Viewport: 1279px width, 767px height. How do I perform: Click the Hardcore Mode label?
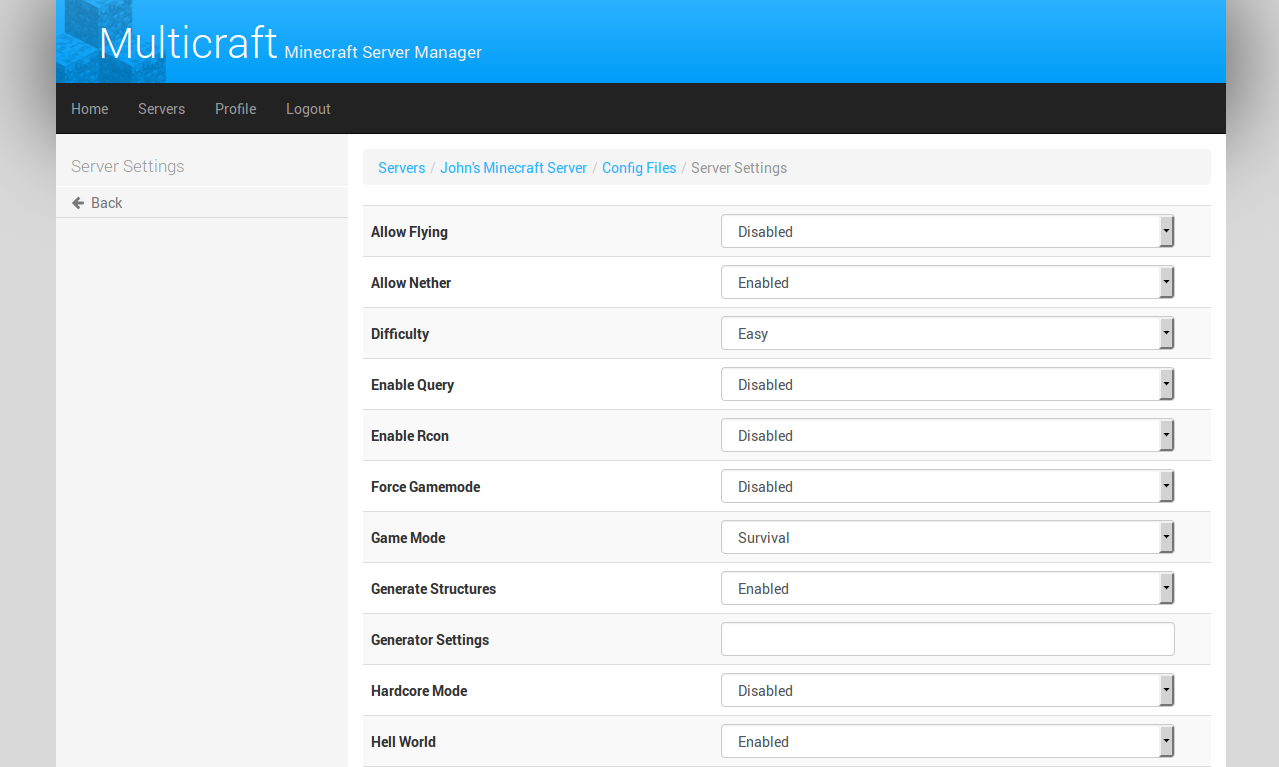point(419,691)
